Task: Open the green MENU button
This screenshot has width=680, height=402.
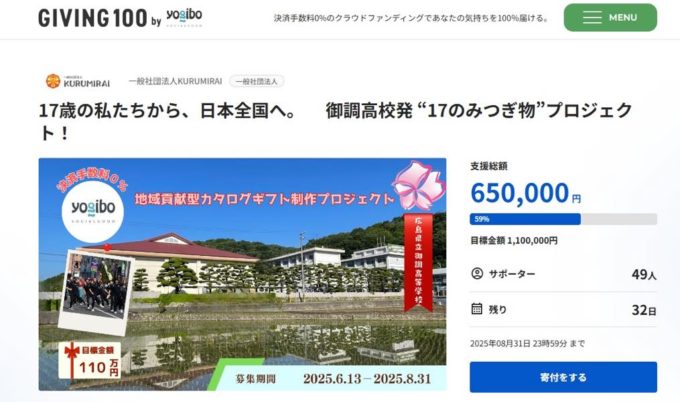Action: 610,17
